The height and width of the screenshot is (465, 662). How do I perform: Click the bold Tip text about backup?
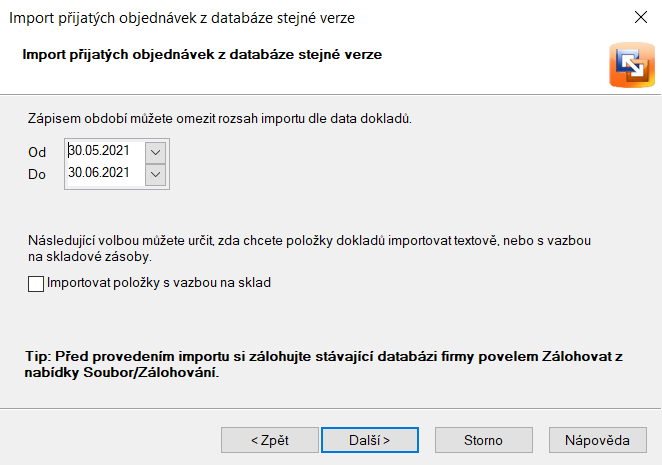pos(320,365)
